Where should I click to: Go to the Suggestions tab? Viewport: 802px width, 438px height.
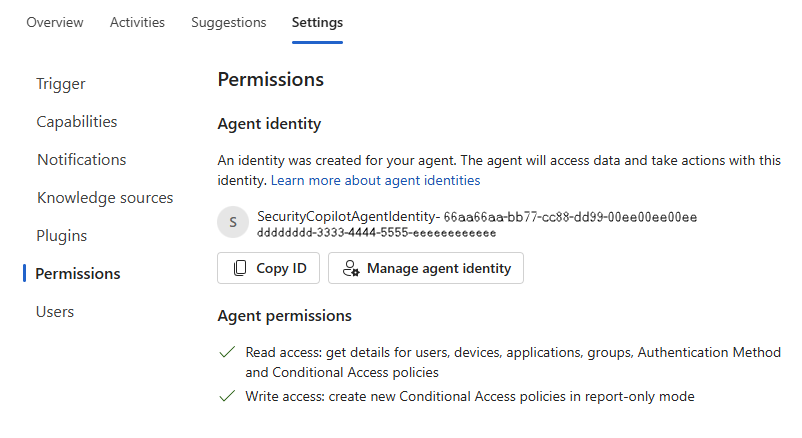coord(229,22)
